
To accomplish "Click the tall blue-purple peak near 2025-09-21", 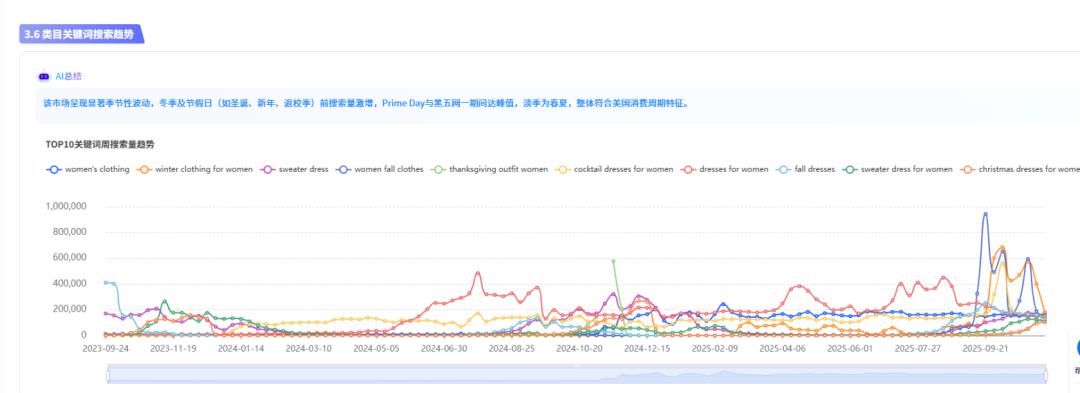I will pos(985,214).
